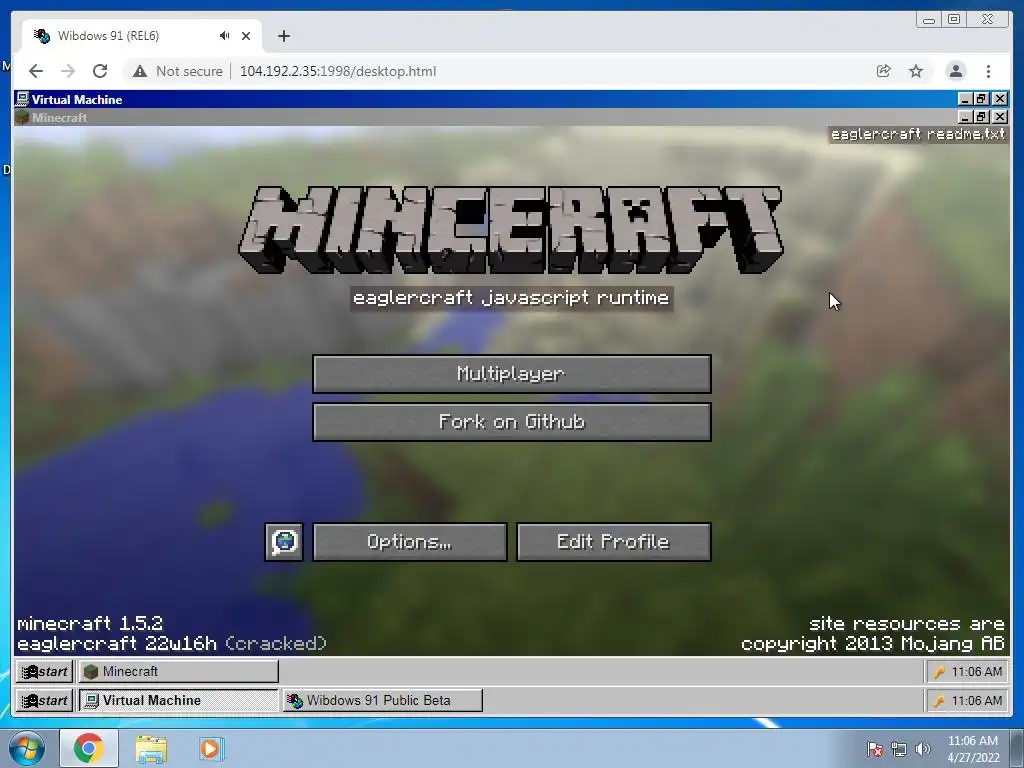Click Chrome in the Windows taskbar
The image size is (1024, 768).
click(89, 748)
